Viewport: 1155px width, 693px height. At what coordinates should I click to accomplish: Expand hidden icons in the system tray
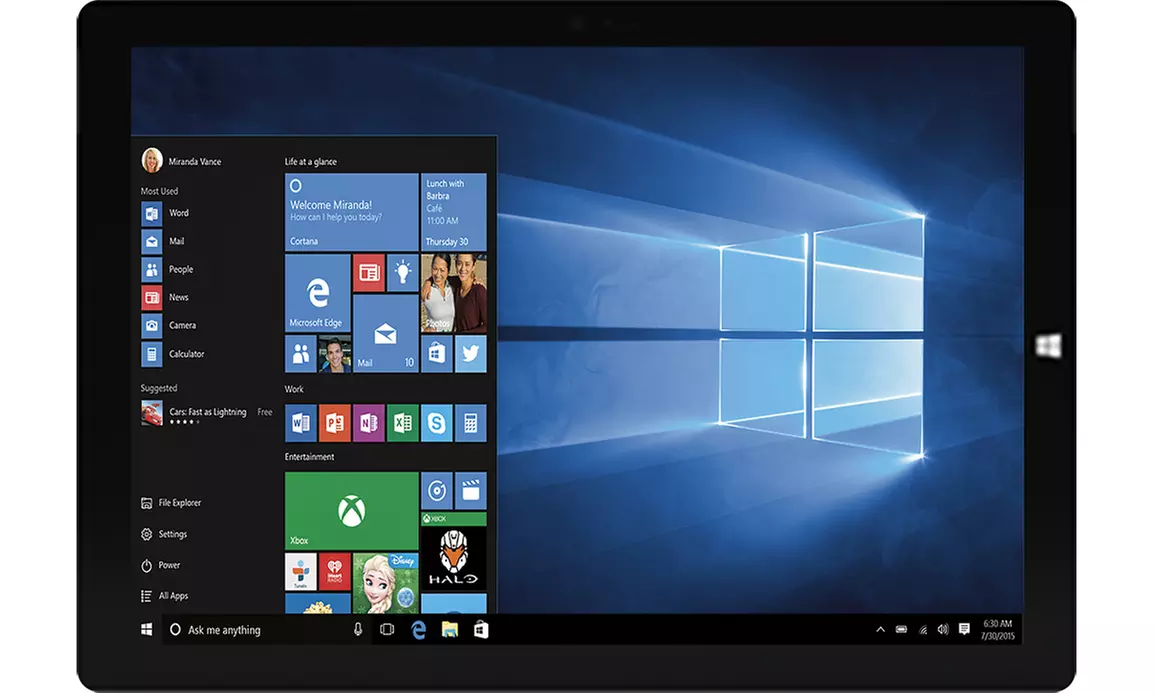pos(880,629)
